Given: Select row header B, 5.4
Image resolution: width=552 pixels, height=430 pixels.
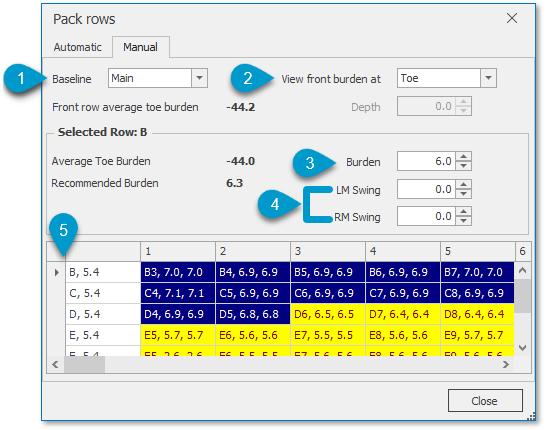Looking at the screenshot, I should pos(103,272).
